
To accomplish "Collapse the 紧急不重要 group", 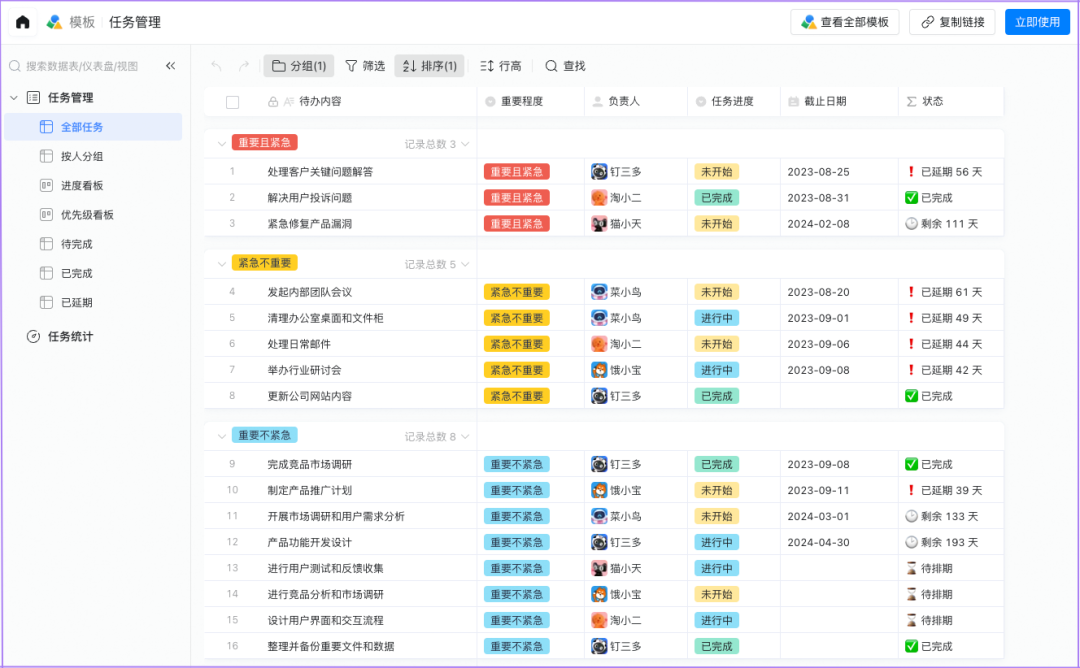I will pos(222,263).
